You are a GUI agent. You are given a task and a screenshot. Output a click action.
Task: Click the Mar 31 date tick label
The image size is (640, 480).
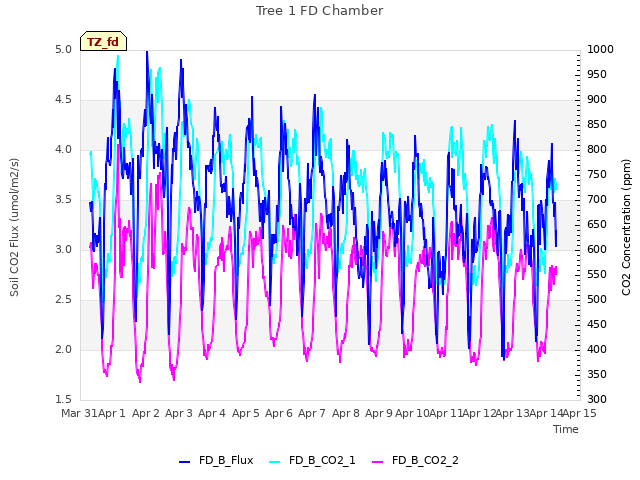[79, 413]
